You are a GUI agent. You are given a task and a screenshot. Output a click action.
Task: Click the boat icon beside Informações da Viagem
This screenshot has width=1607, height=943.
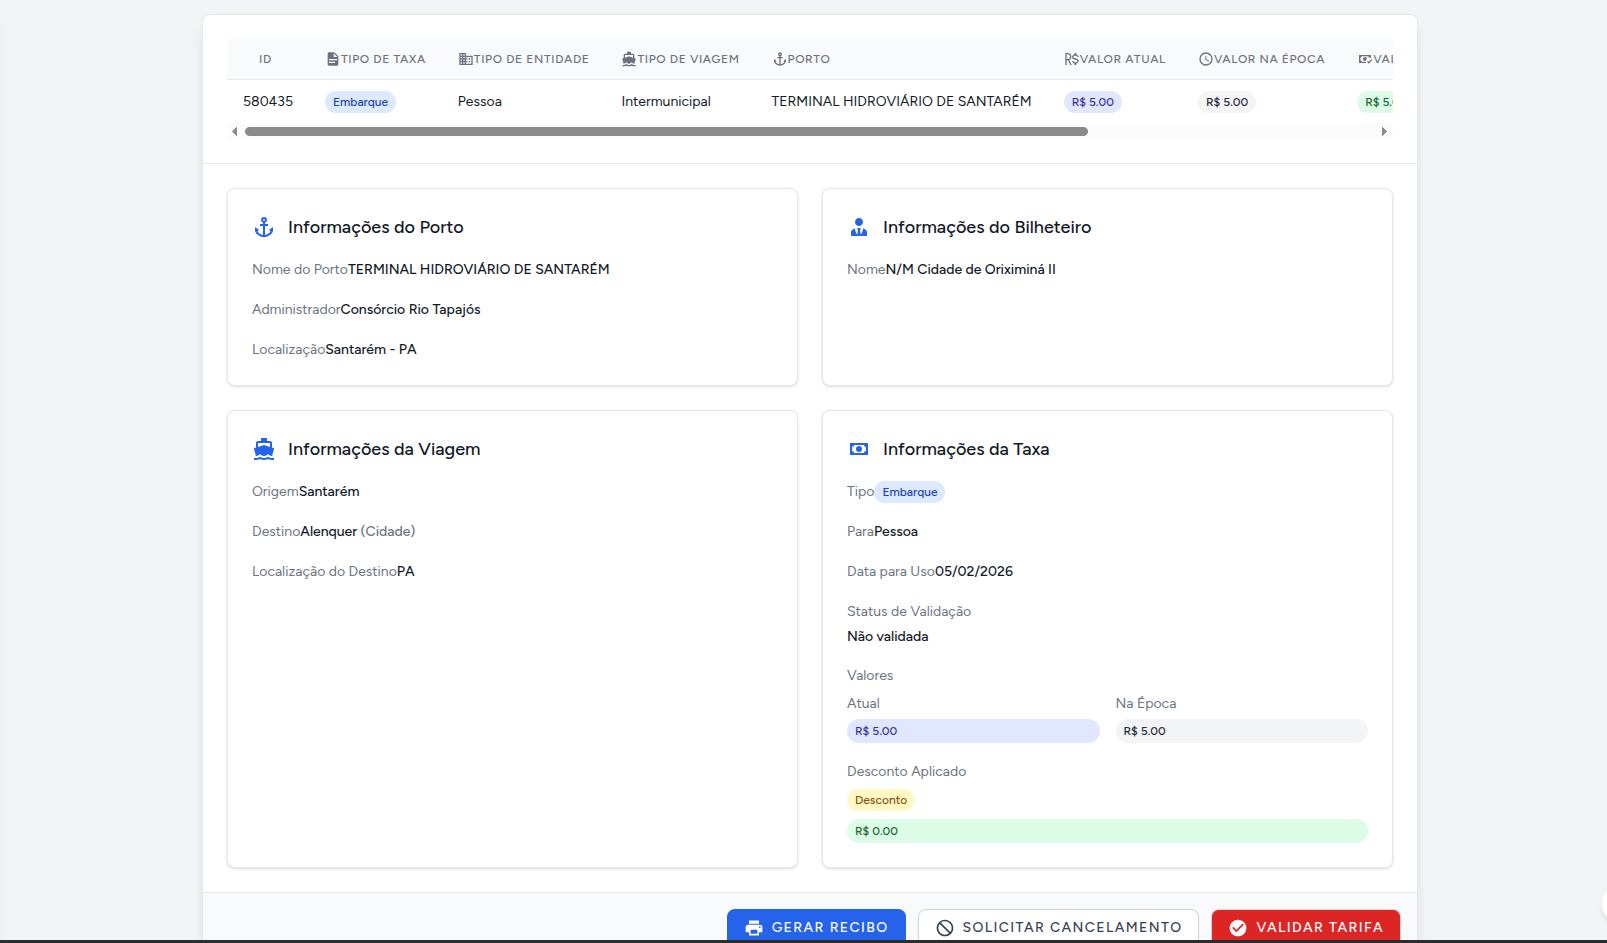pyautogui.click(x=264, y=449)
